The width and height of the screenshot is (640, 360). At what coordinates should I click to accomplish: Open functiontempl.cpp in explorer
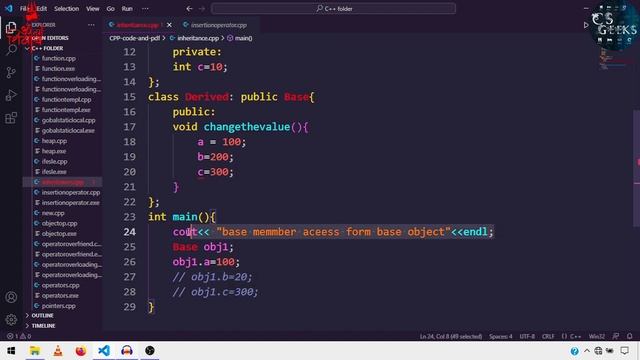[66, 100]
